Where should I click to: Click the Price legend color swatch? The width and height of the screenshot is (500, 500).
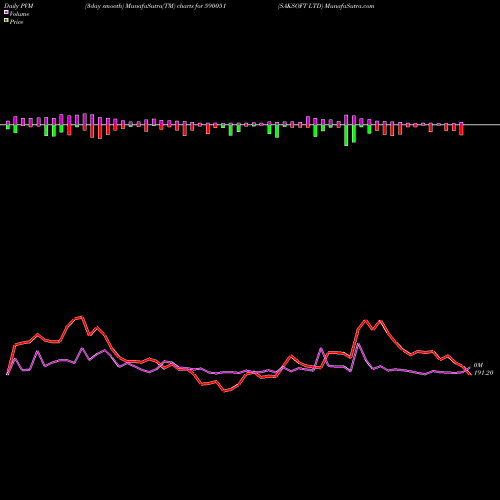pyautogui.click(x=6, y=20)
